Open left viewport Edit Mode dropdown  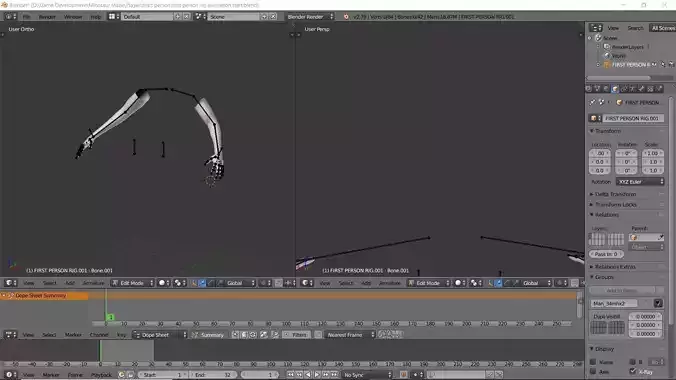(132, 283)
